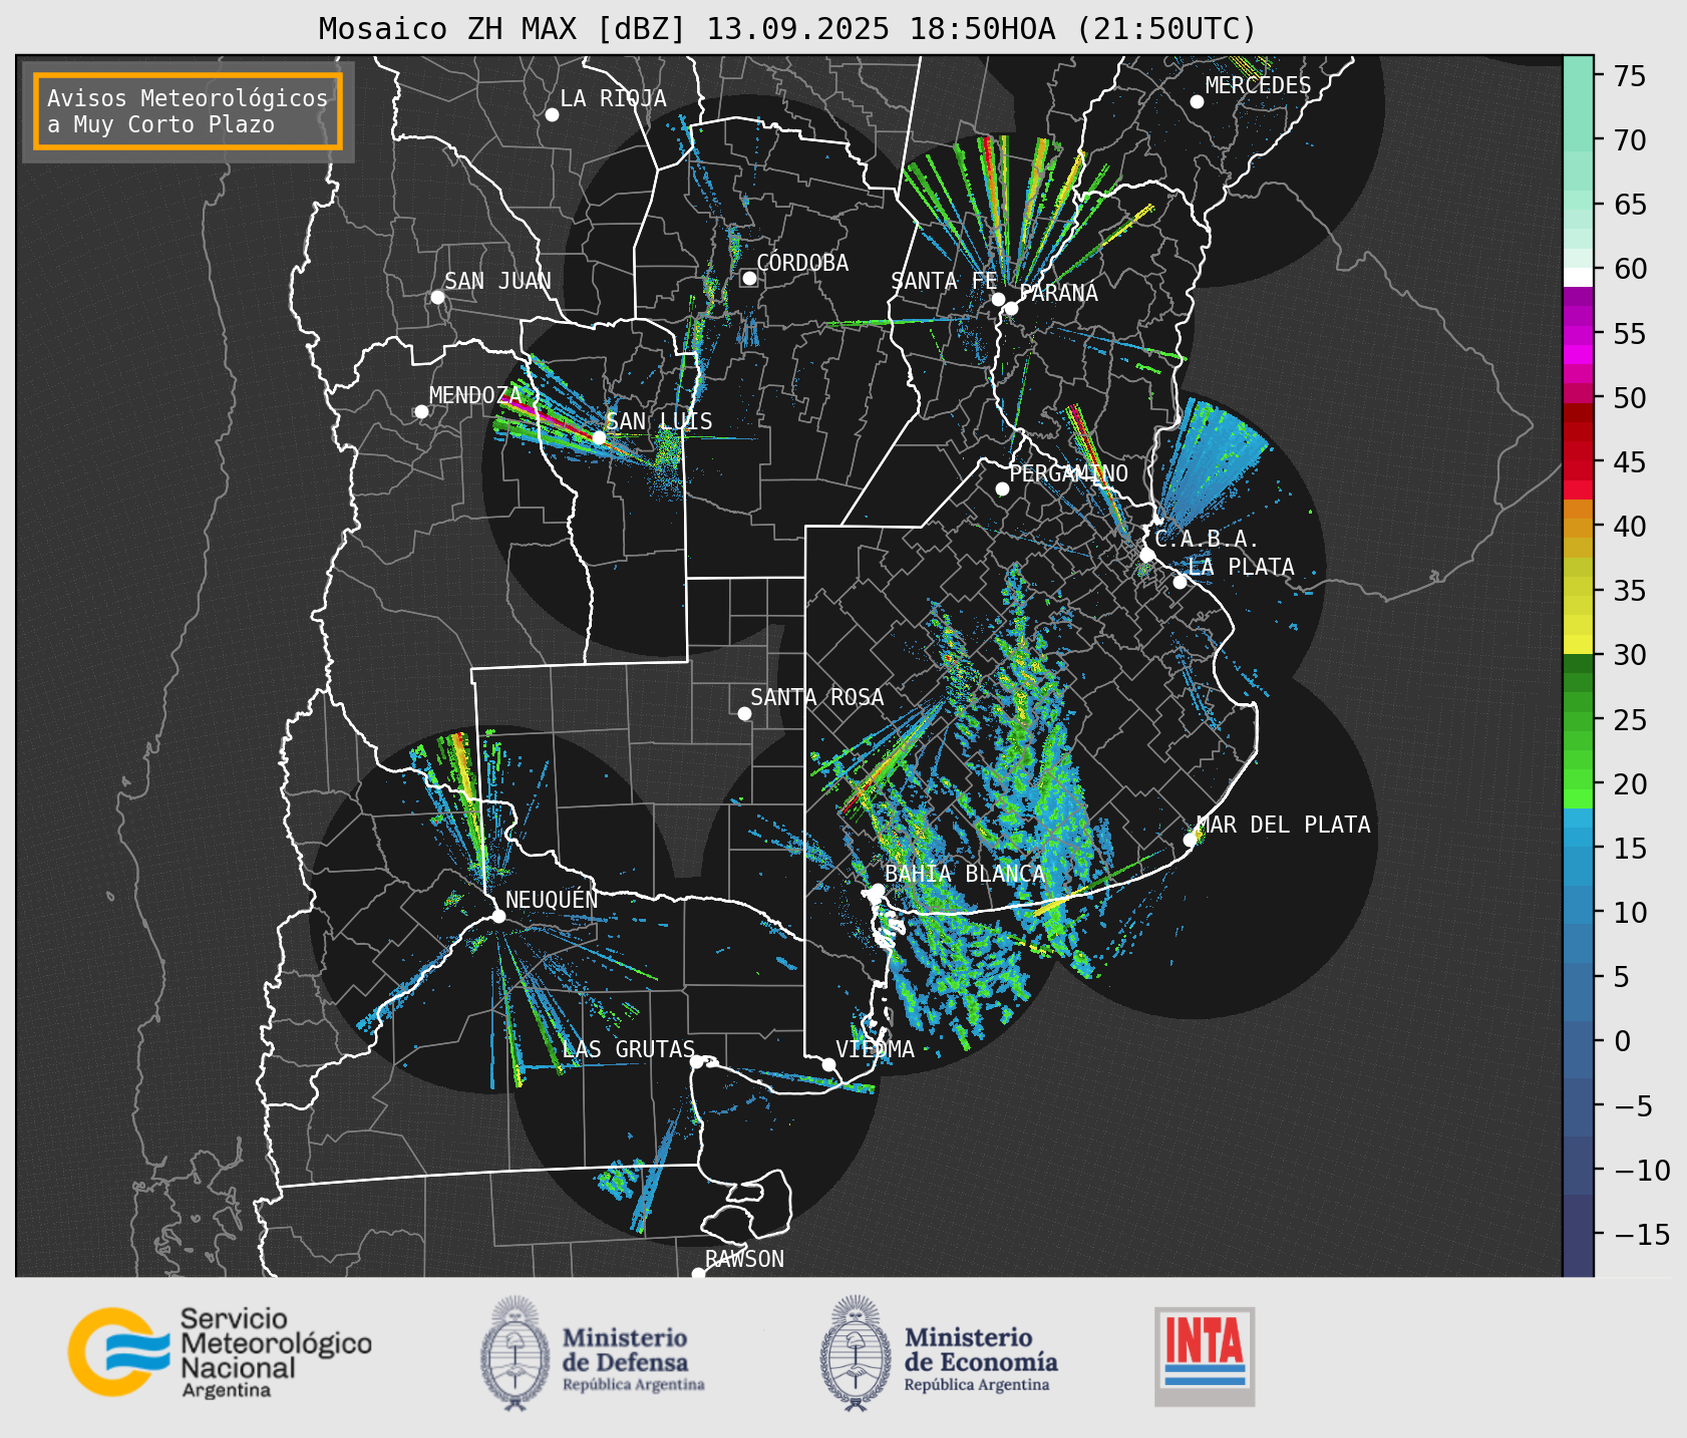Click the Mosaico ZH MAX title text
Viewport: 1687px width, 1438px height.
click(x=787, y=28)
